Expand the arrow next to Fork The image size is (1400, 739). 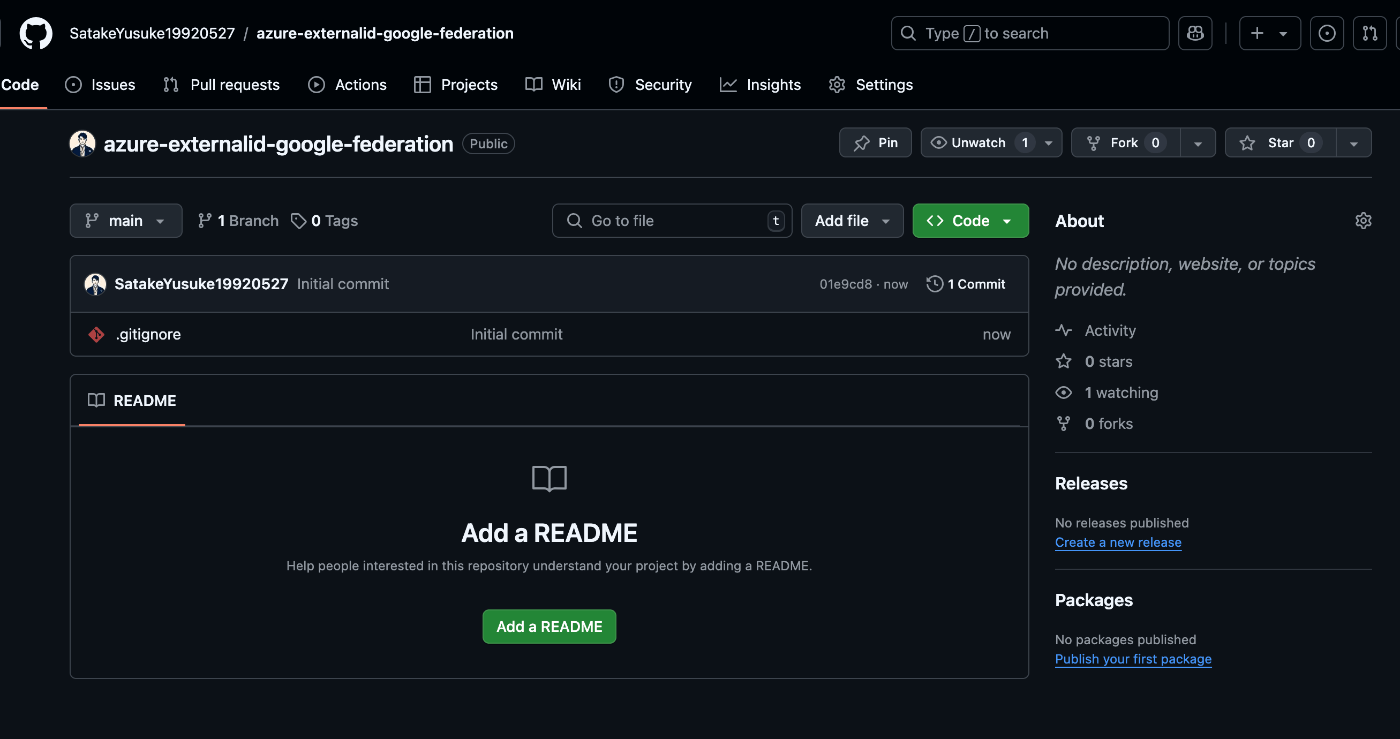point(1198,143)
